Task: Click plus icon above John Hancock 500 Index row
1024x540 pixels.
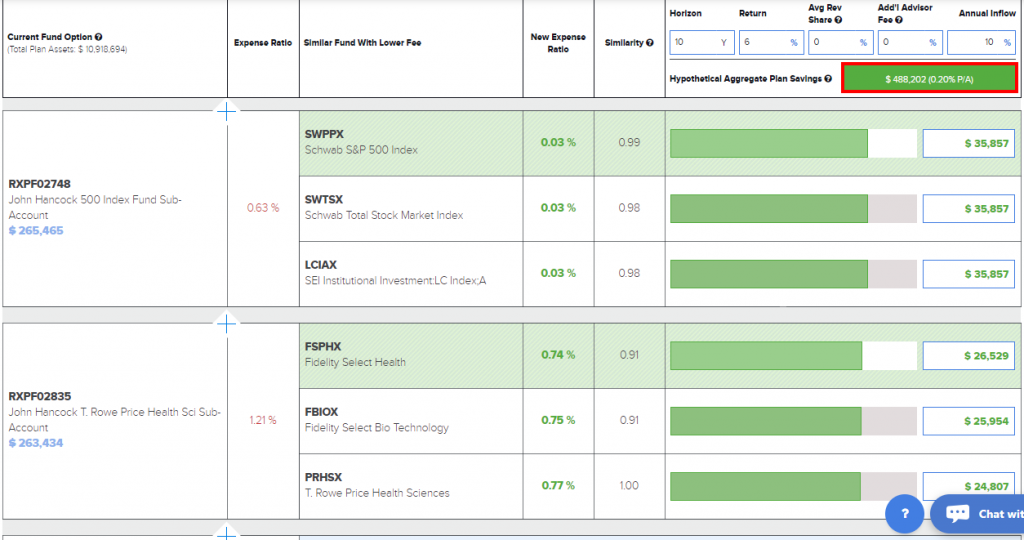Action: [x=227, y=111]
